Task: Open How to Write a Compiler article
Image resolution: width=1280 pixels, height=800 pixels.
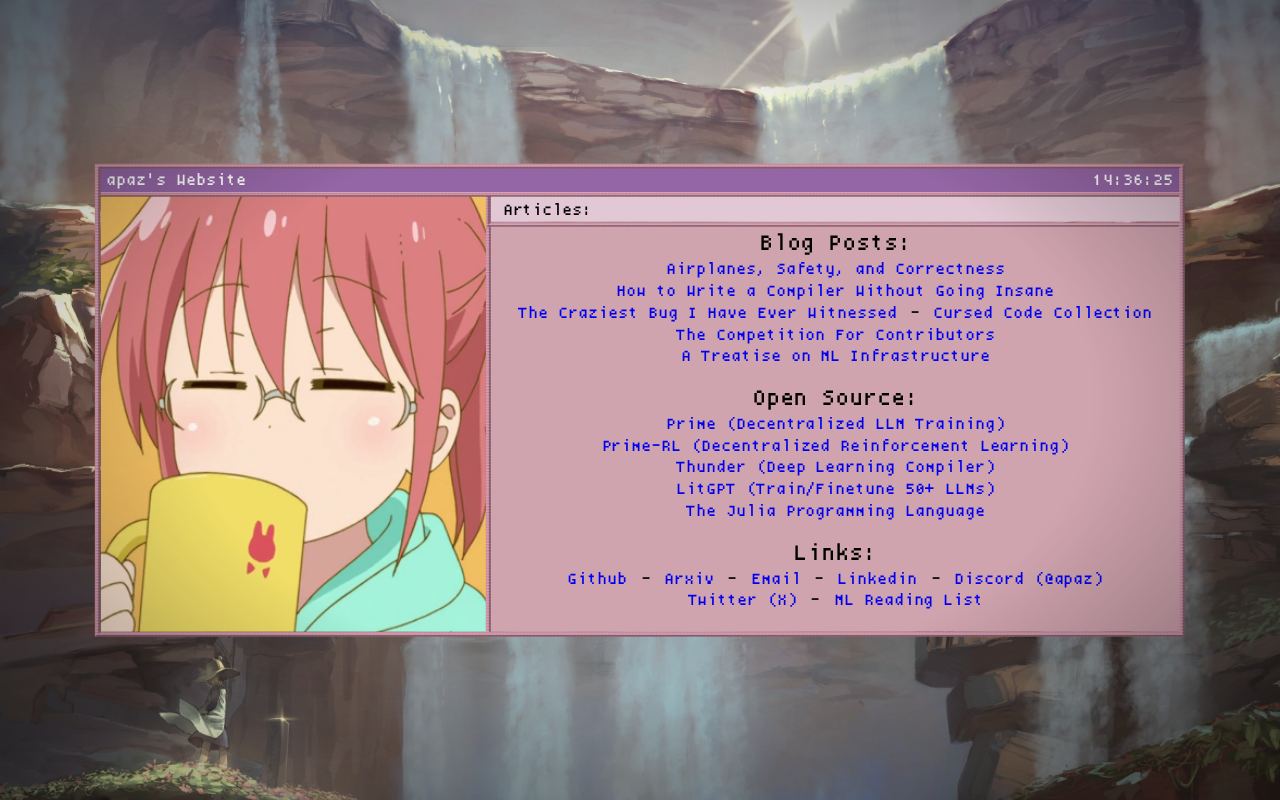Action: (x=835, y=291)
